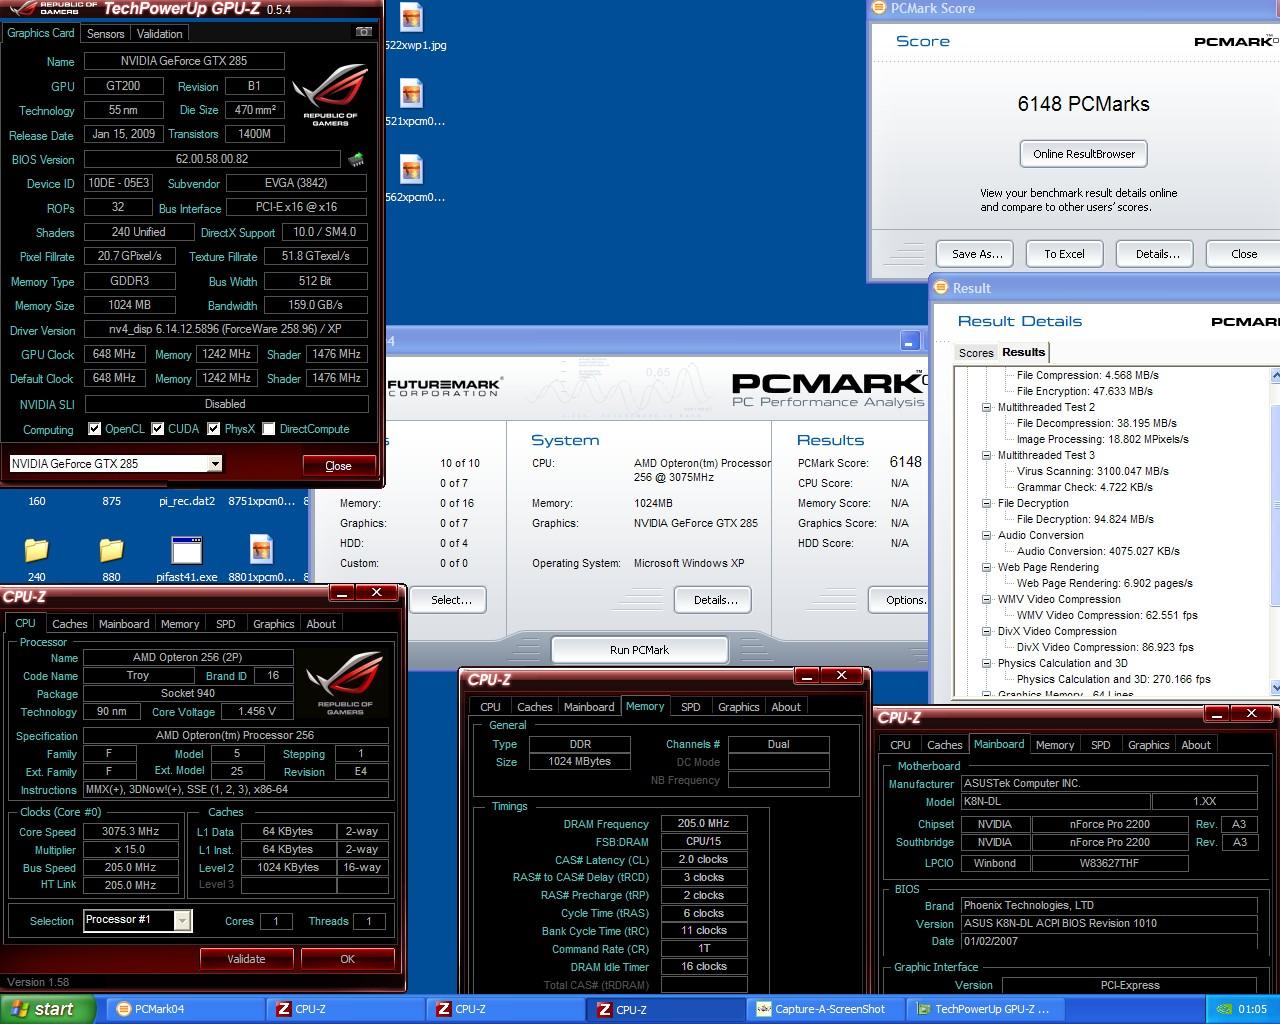
Task: Switch to Scores tab in Result Details
Action: [x=976, y=353]
